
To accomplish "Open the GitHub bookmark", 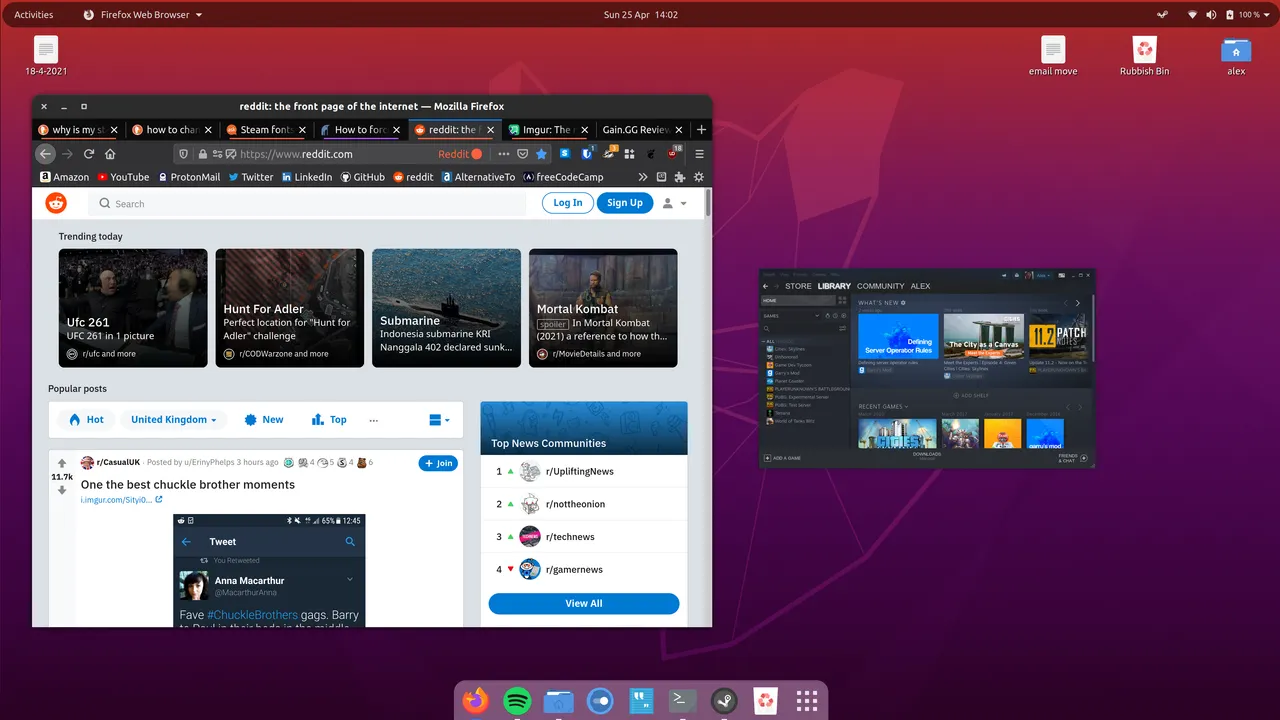I will coord(362,177).
